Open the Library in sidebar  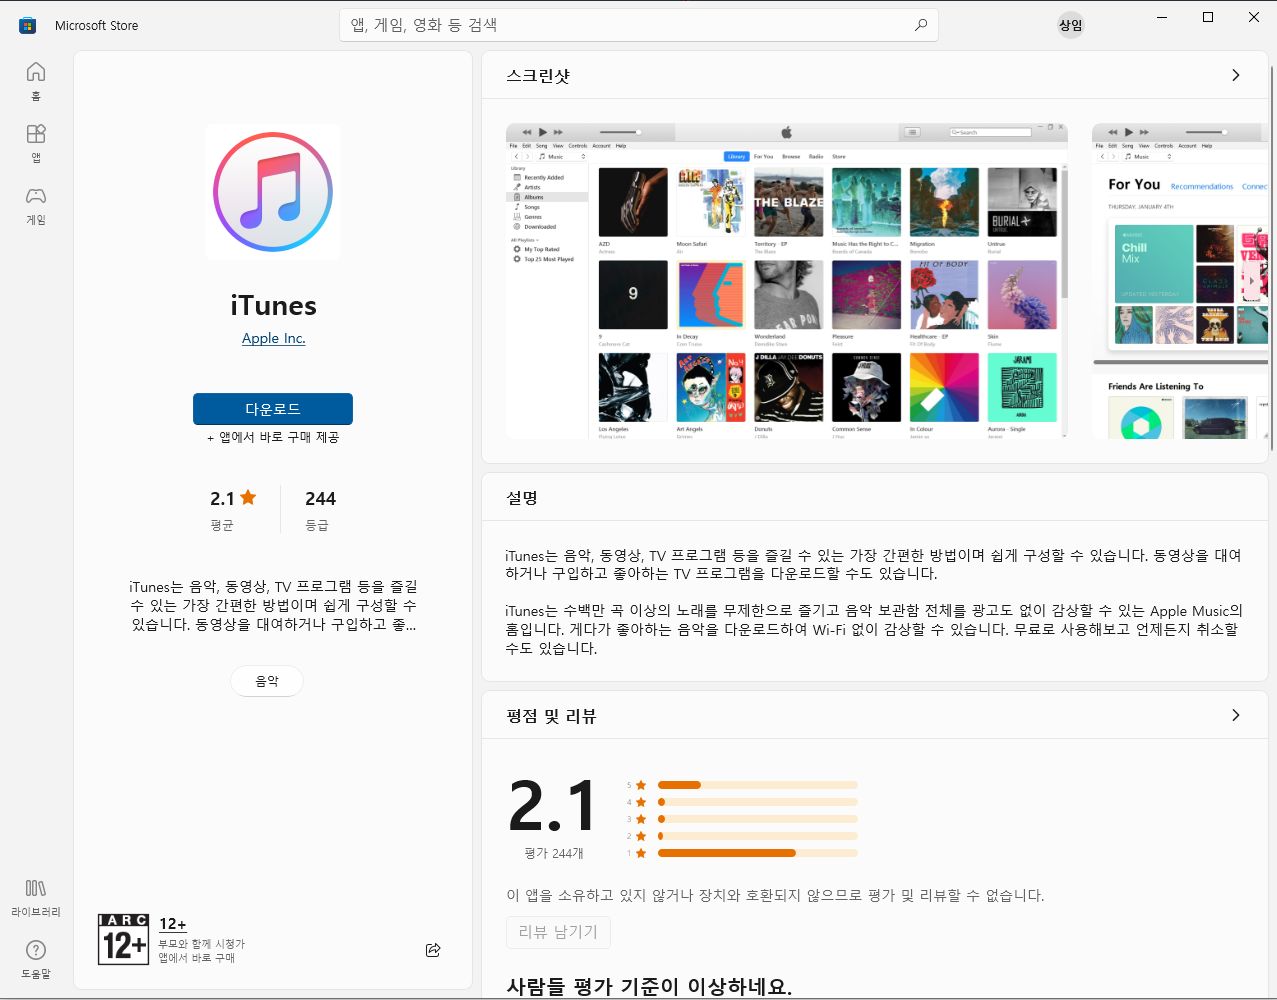pyautogui.click(x=36, y=897)
